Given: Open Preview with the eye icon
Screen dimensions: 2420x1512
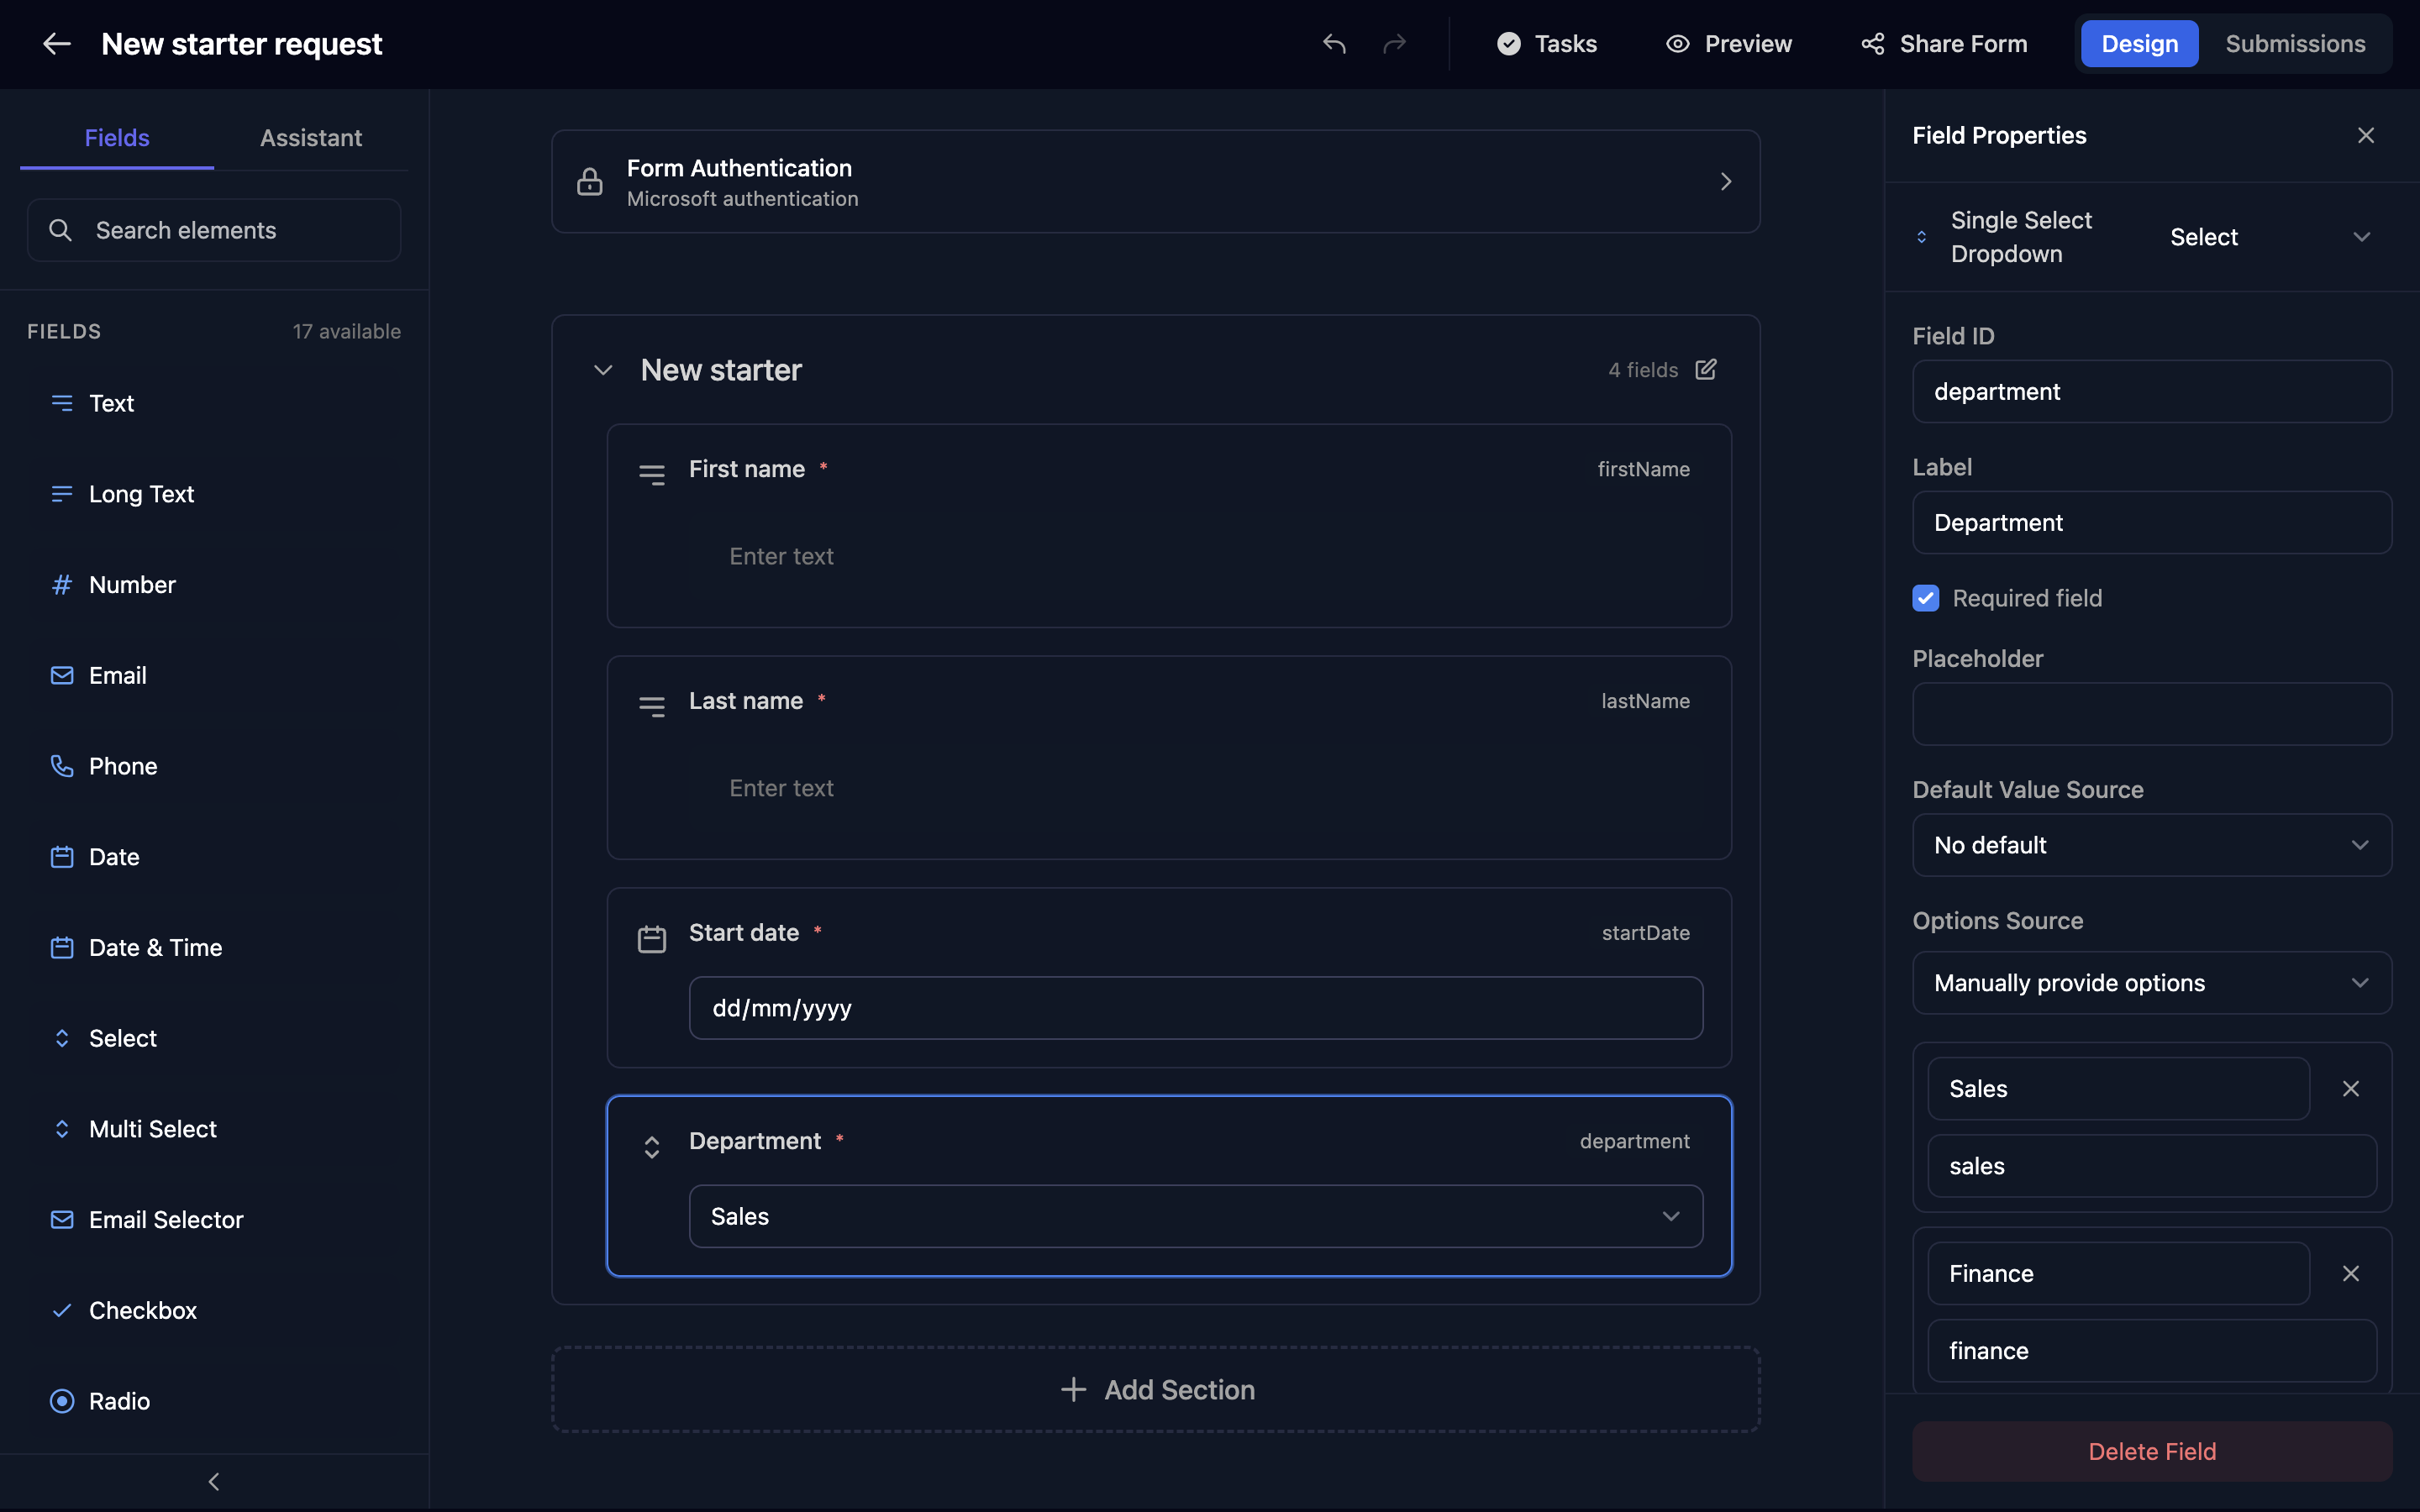Looking at the screenshot, I should [1728, 44].
